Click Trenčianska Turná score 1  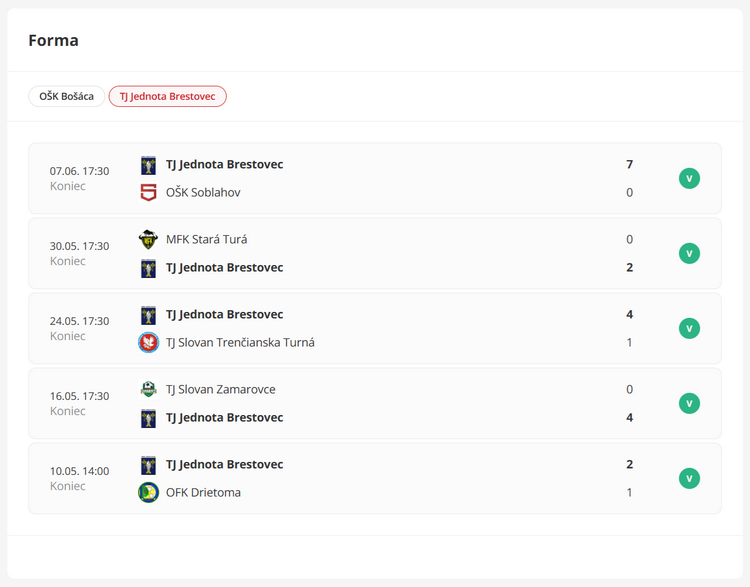pos(629,343)
